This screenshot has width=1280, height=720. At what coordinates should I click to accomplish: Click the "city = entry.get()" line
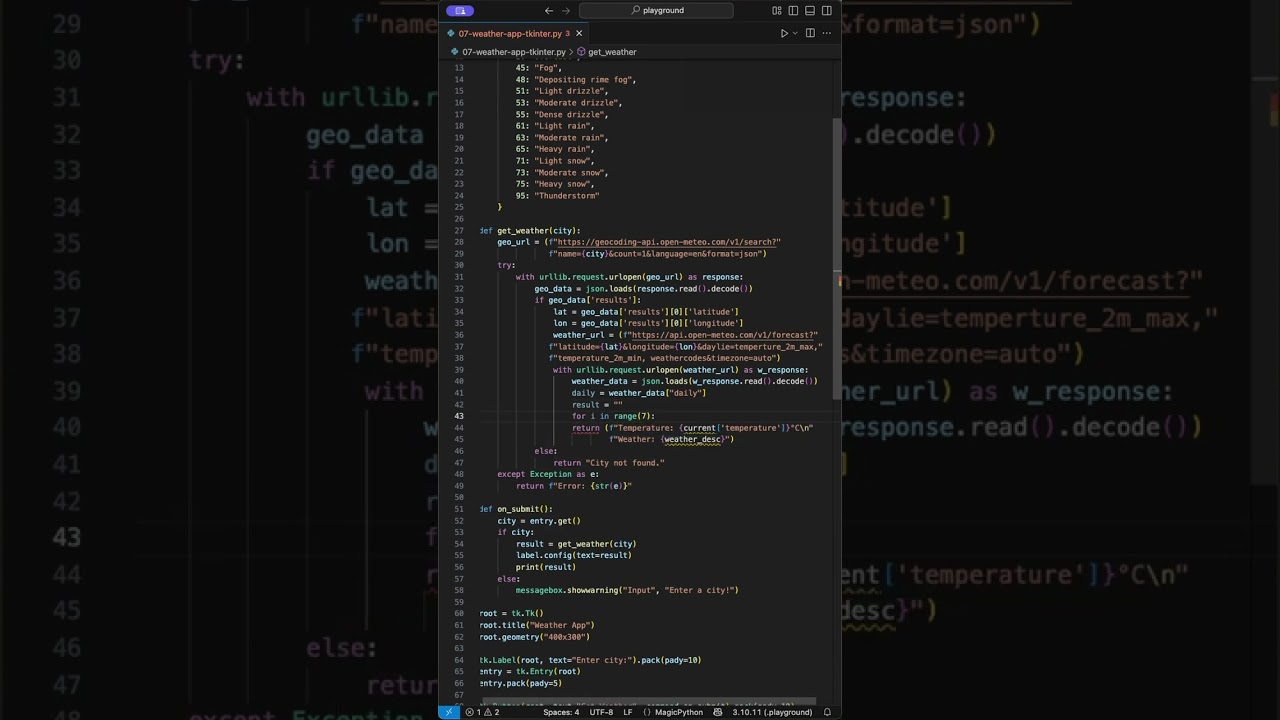[539, 521]
